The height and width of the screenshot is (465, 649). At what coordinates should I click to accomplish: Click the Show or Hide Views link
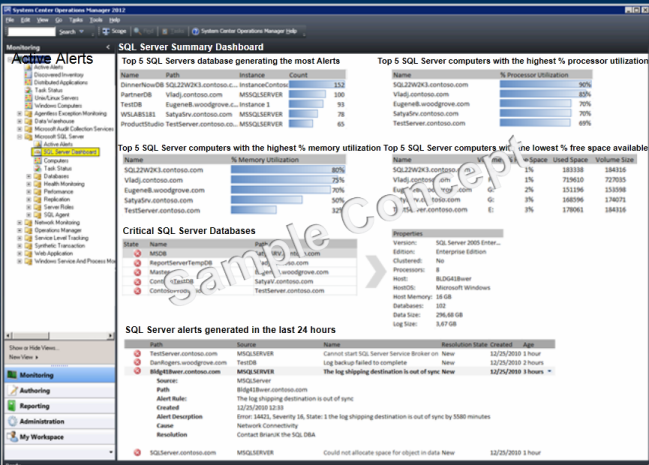click(x=34, y=348)
